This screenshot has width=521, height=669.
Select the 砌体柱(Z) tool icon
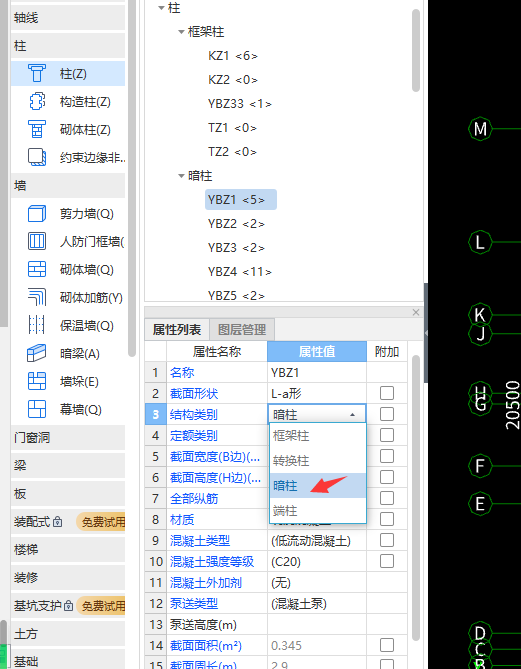coord(37,129)
